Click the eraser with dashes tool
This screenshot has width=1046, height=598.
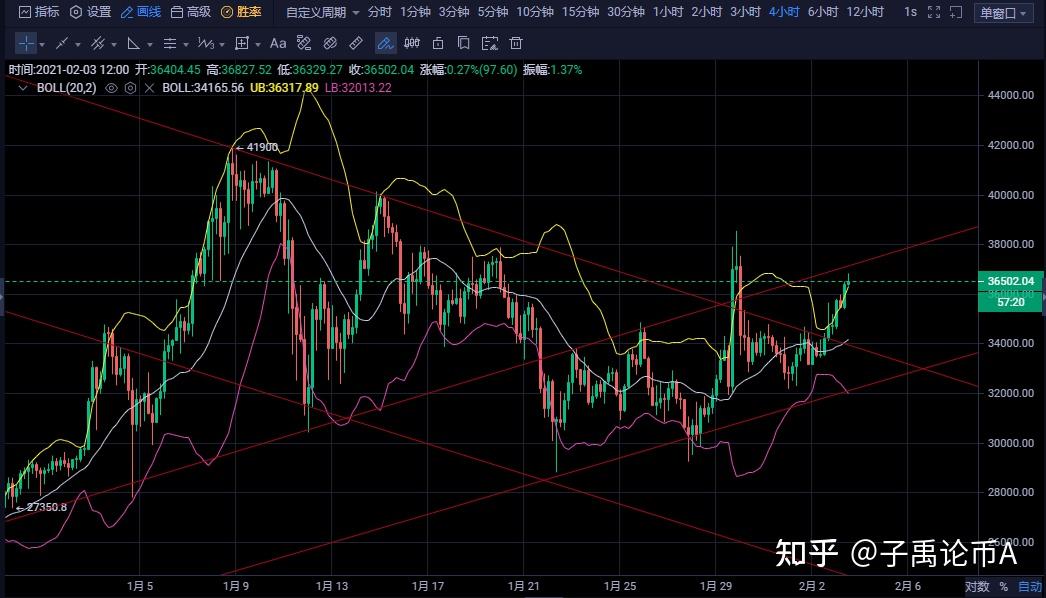304,43
